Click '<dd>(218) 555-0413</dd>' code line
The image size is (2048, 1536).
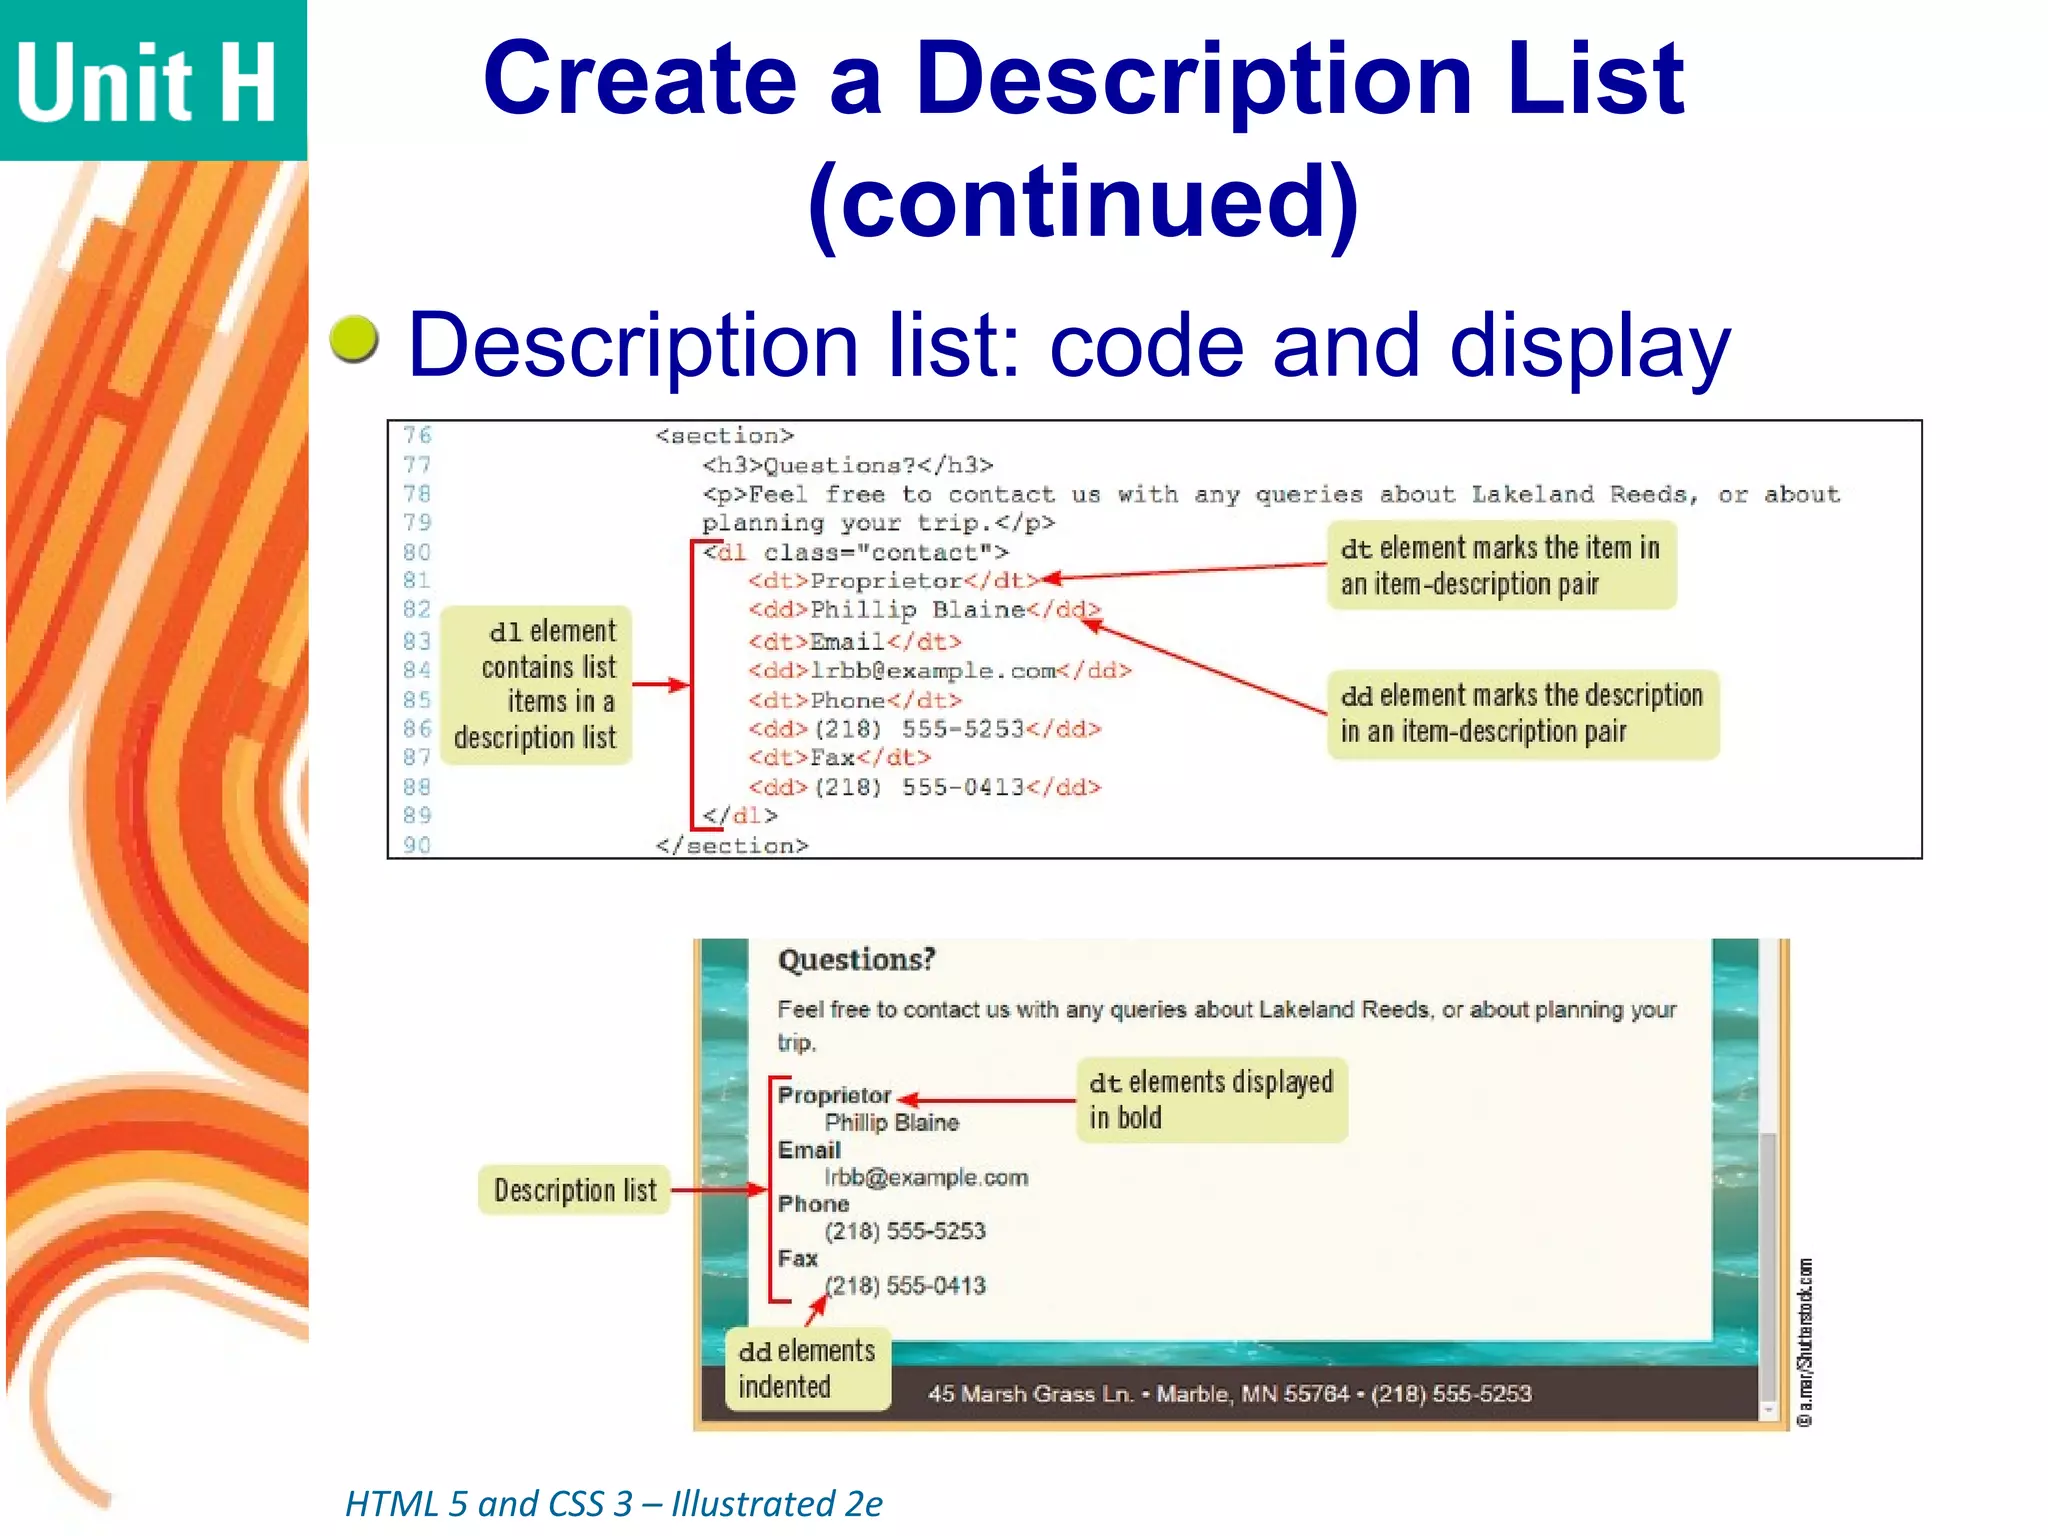925,788
